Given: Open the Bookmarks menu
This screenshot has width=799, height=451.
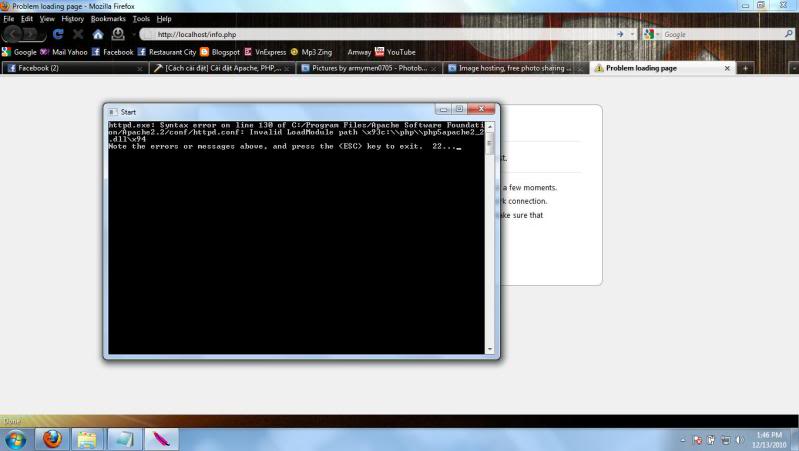Looking at the screenshot, I should pos(108,19).
